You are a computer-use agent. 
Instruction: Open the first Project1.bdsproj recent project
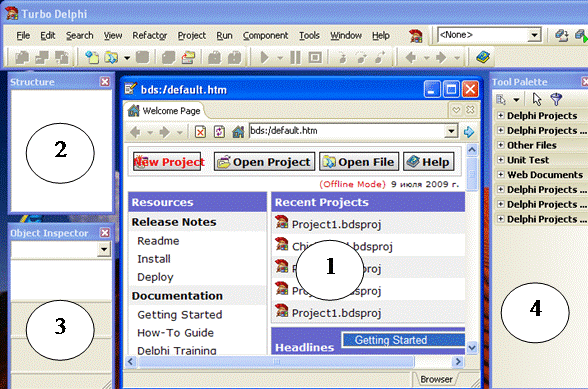tap(336, 224)
